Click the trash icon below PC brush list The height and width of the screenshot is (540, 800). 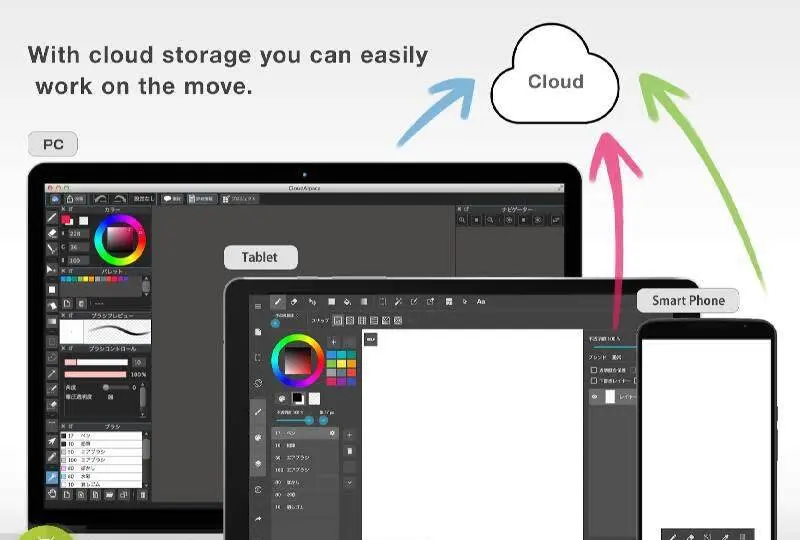tap(142, 495)
